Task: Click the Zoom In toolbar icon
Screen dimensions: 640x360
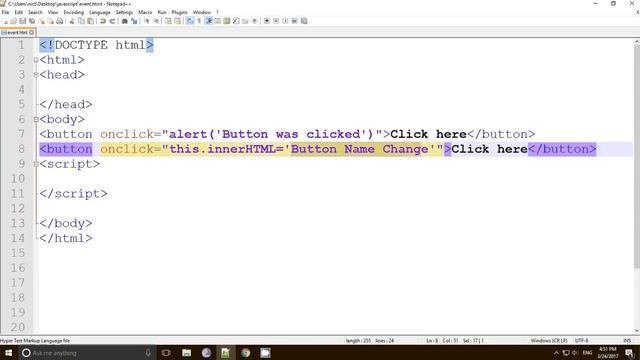Action: (146, 21)
